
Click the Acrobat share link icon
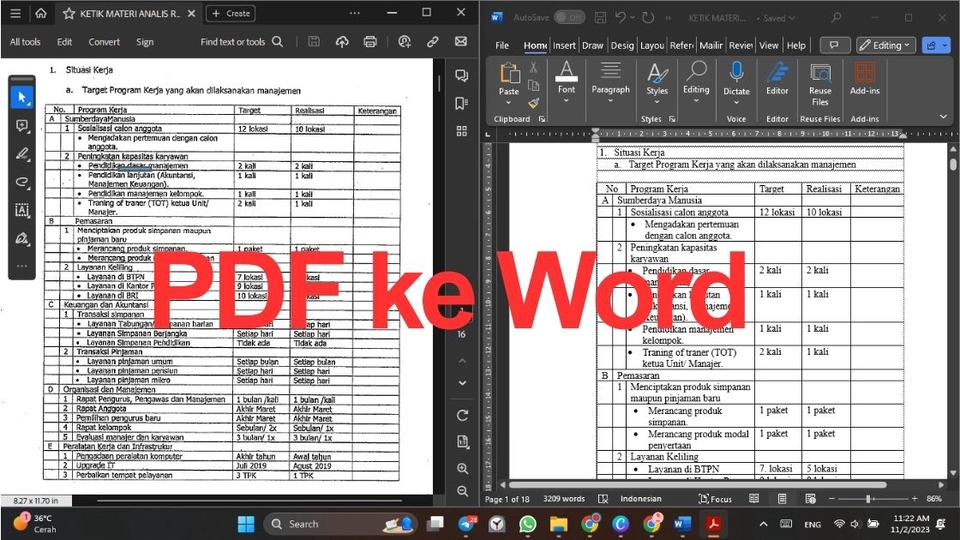433,42
